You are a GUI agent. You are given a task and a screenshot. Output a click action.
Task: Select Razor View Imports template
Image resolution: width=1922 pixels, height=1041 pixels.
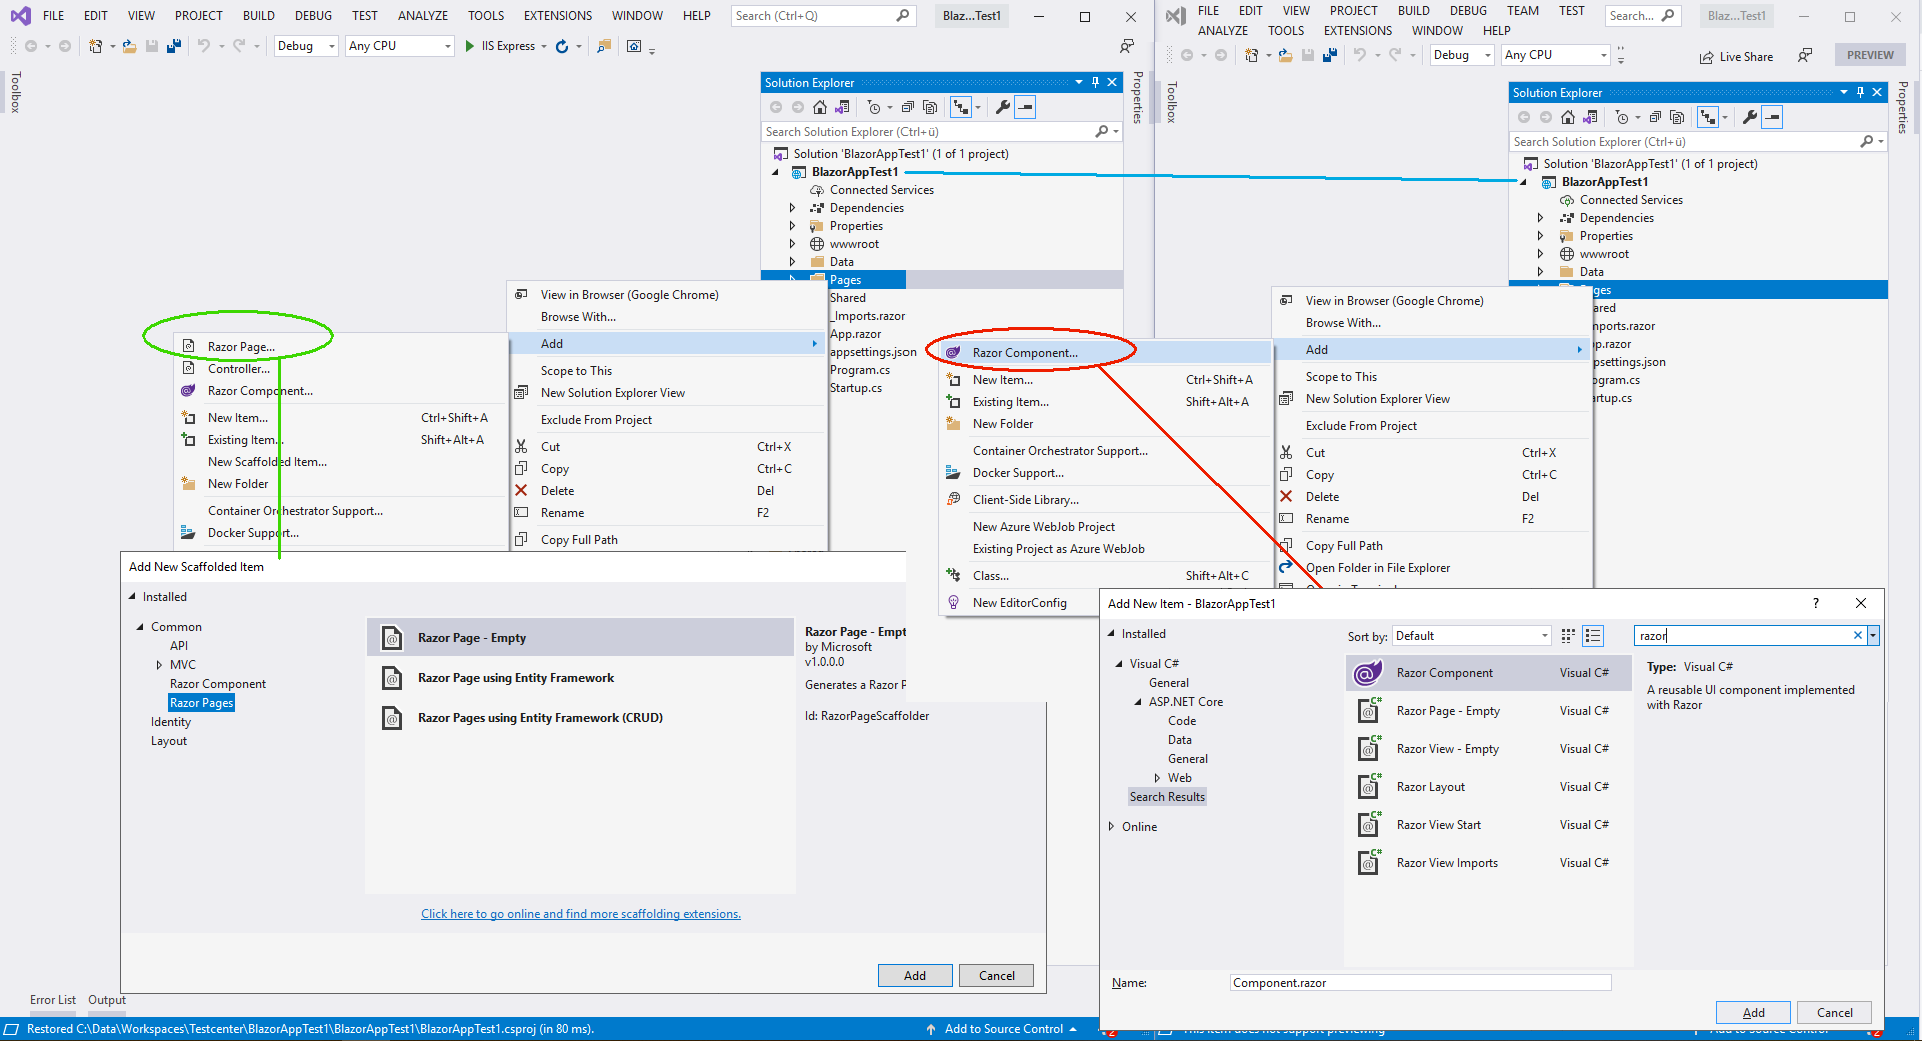tap(1488, 863)
